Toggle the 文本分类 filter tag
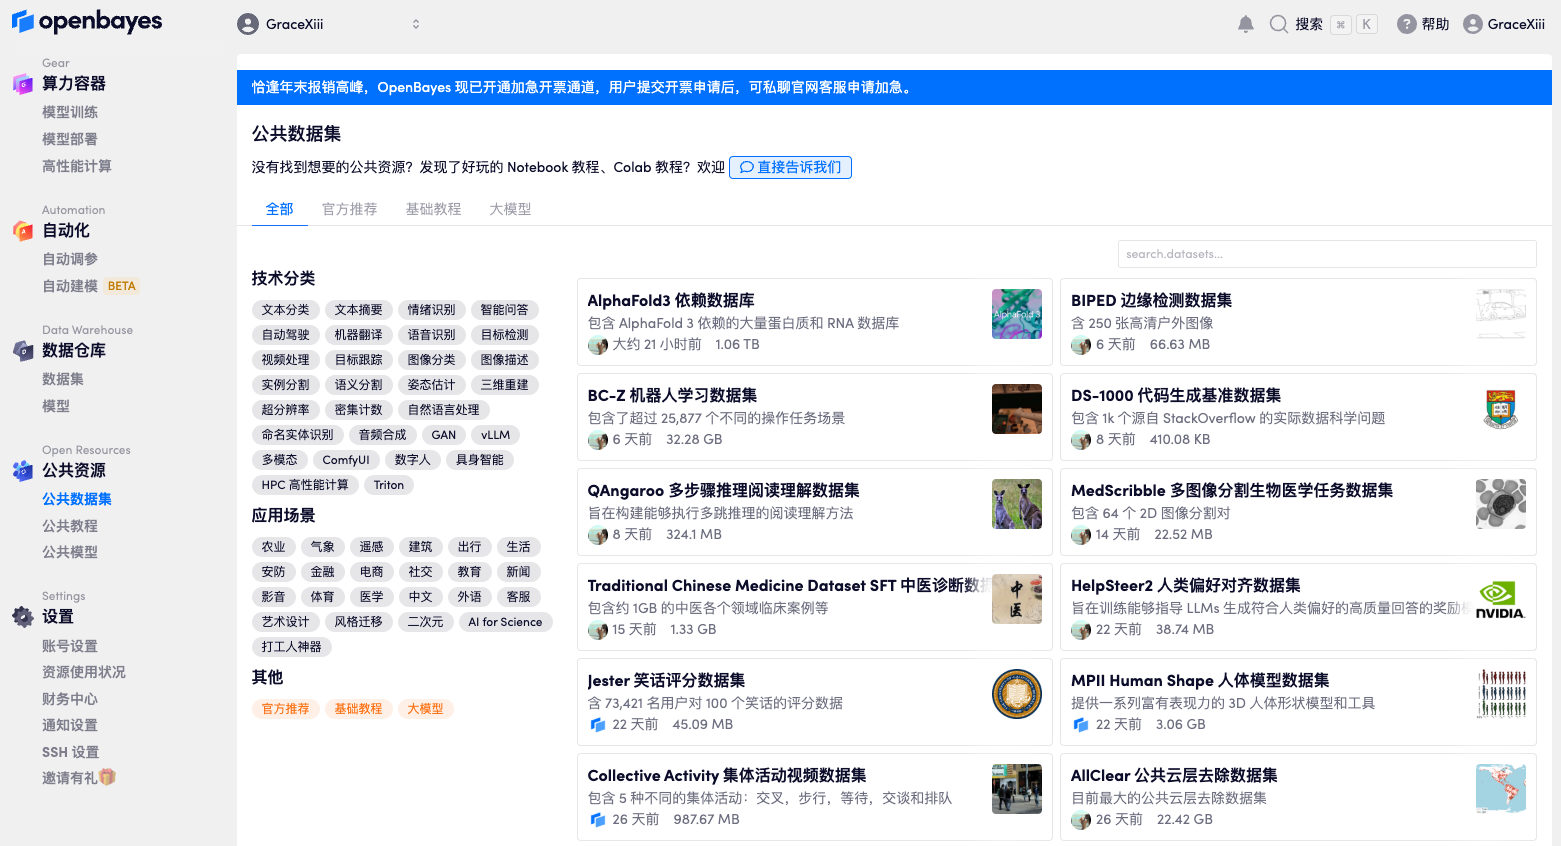 click(285, 310)
